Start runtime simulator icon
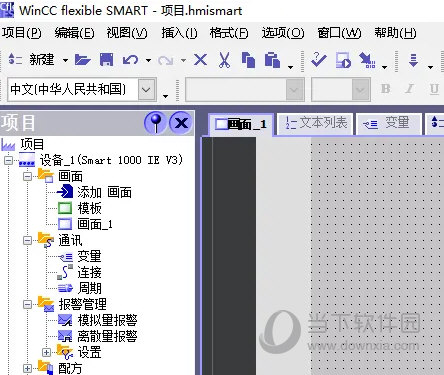This screenshot has width=444, height=375. pos(343,60)
